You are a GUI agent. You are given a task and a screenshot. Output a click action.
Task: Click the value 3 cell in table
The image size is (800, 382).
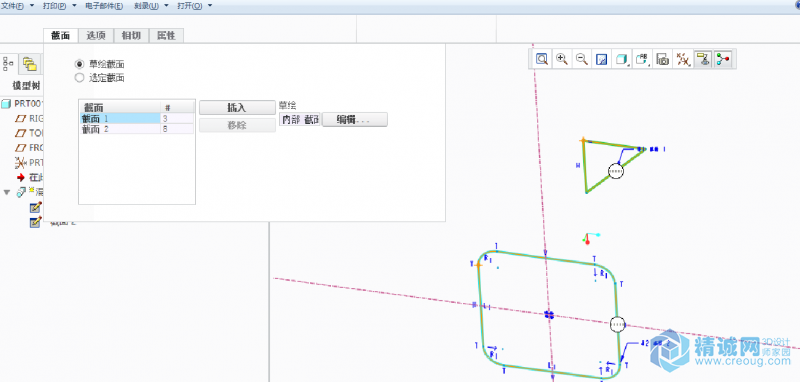point(177,118)
